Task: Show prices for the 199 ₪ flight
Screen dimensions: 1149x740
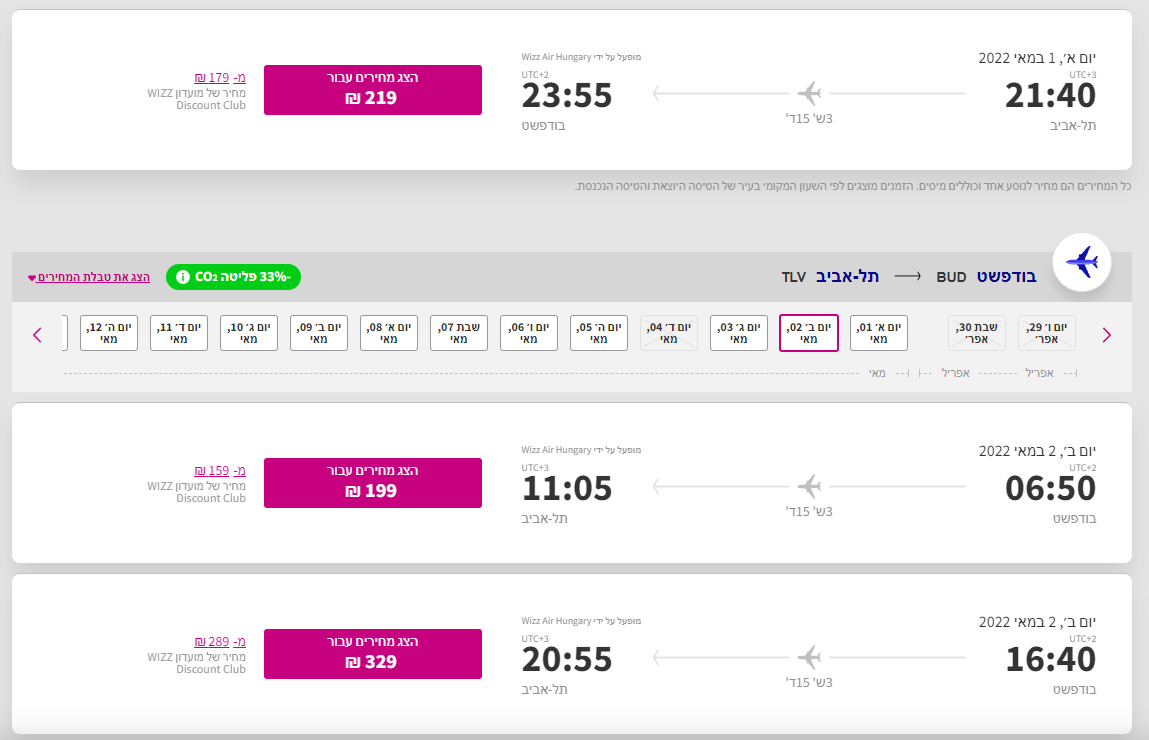Action: click(372, 483)
